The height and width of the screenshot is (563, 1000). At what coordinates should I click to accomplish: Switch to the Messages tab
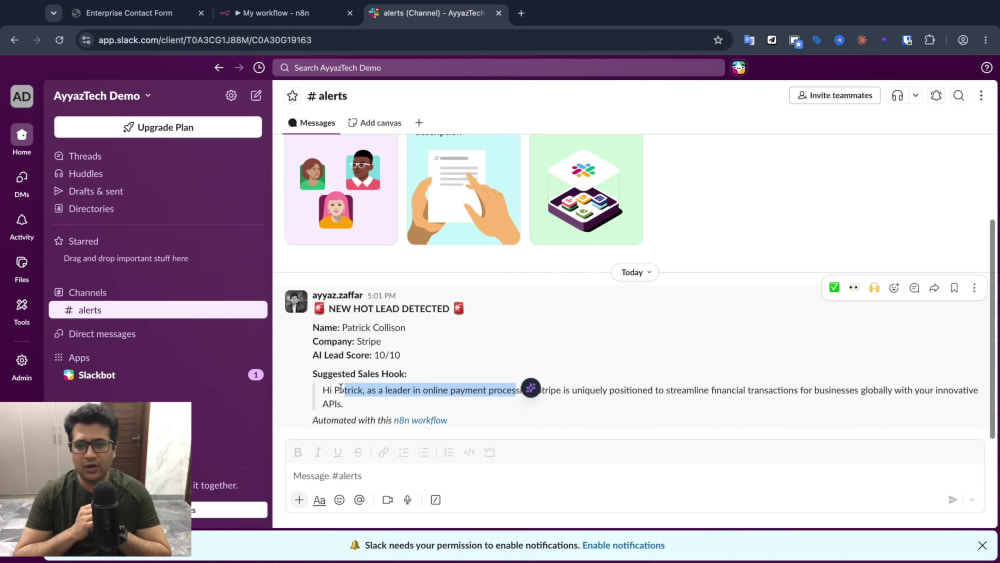[x=311, y=123]
